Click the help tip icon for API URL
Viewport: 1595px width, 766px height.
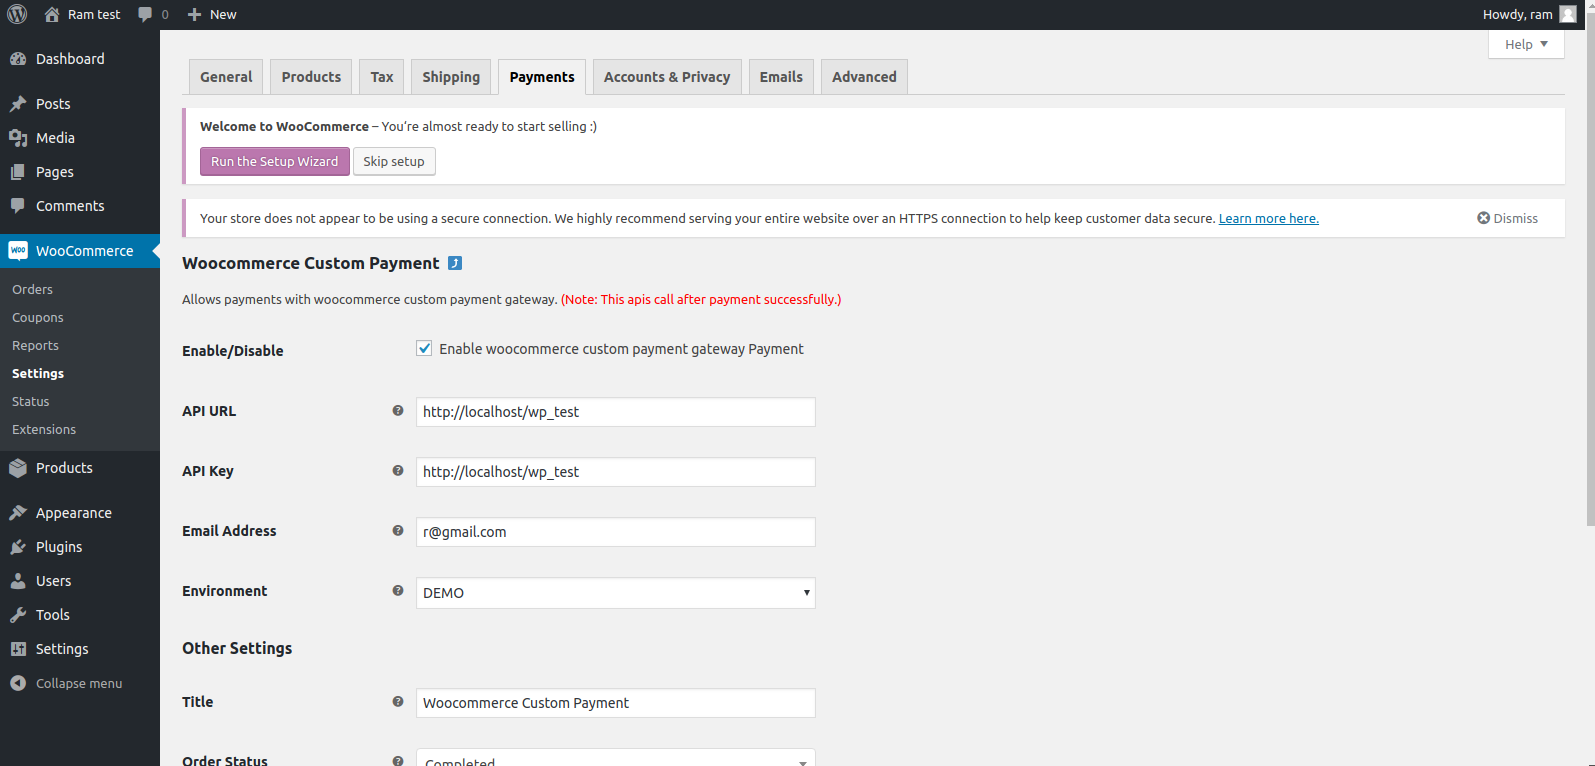pyautogui.click(x=398, y=410)
